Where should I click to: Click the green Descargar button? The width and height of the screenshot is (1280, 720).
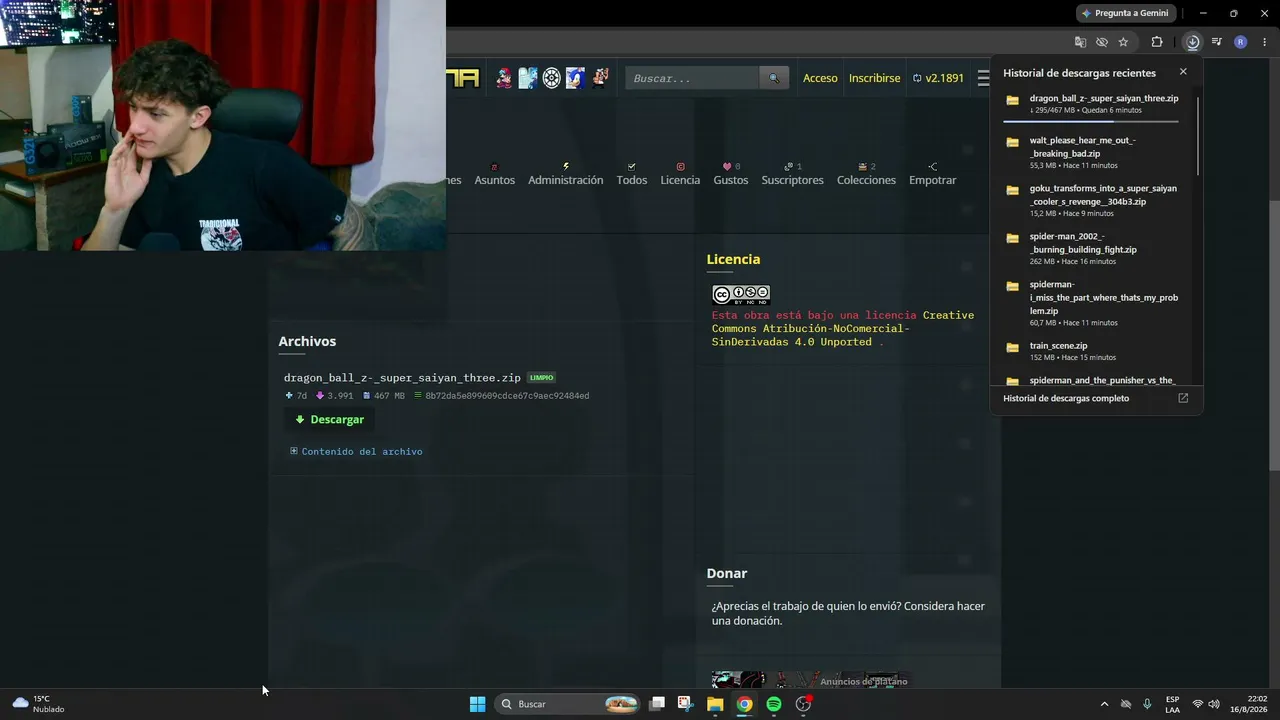tap(329, 419)
